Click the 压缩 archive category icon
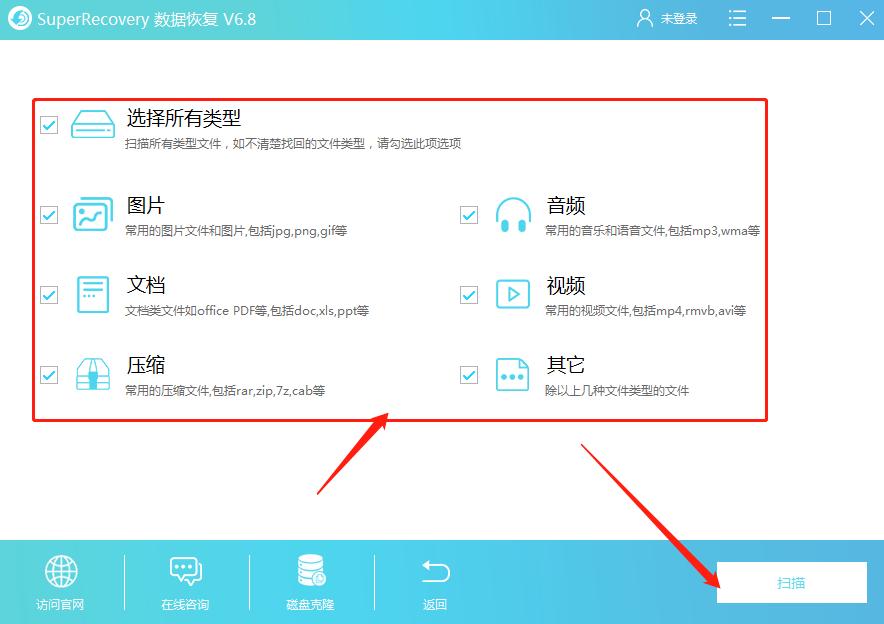Image resolution: width=884 pixels, height=624 pixels. point(92,375)
